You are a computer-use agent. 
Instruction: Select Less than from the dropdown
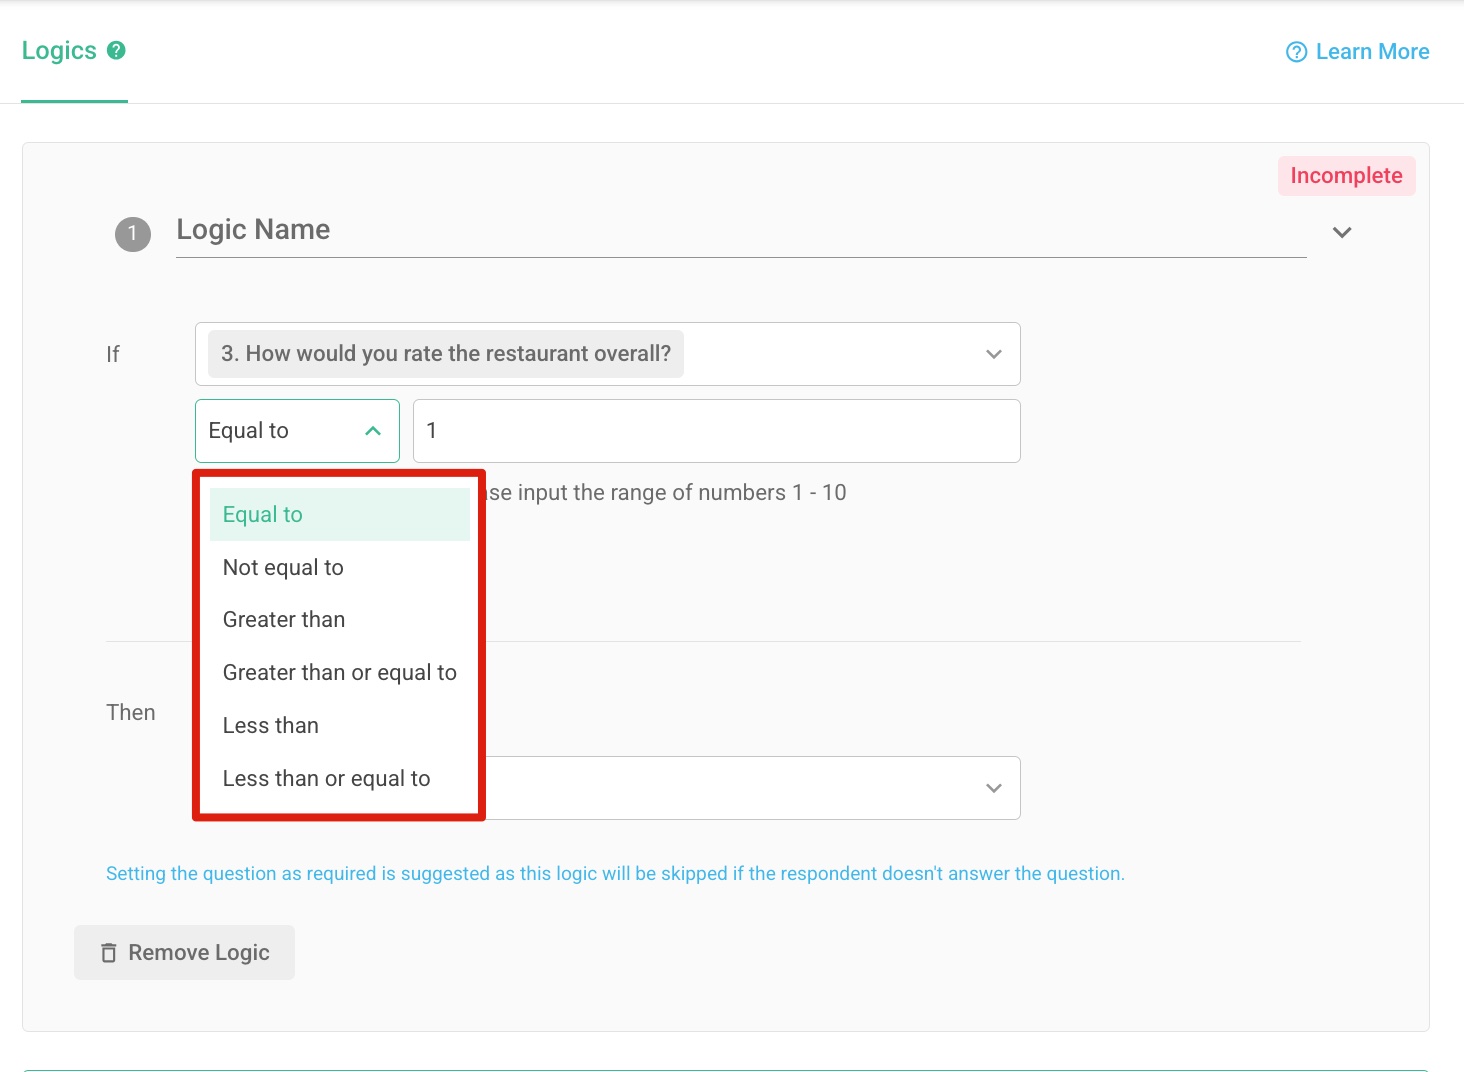tap(270, 725)
